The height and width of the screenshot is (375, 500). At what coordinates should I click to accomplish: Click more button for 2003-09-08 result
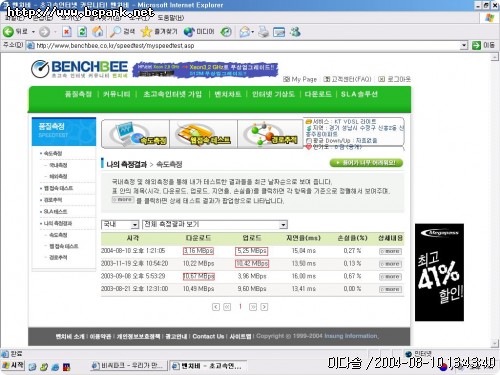pos(390,277)
